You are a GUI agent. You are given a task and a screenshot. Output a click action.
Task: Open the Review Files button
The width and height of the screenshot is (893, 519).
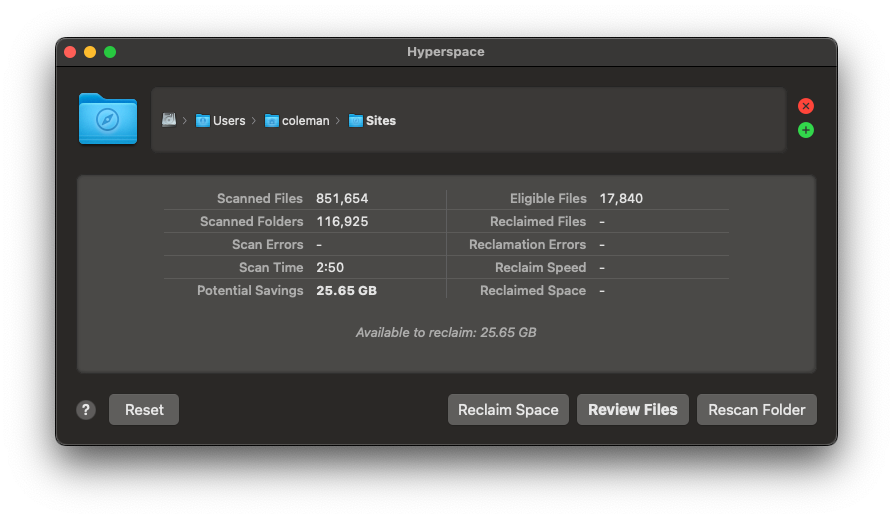[x=633, y=410]
